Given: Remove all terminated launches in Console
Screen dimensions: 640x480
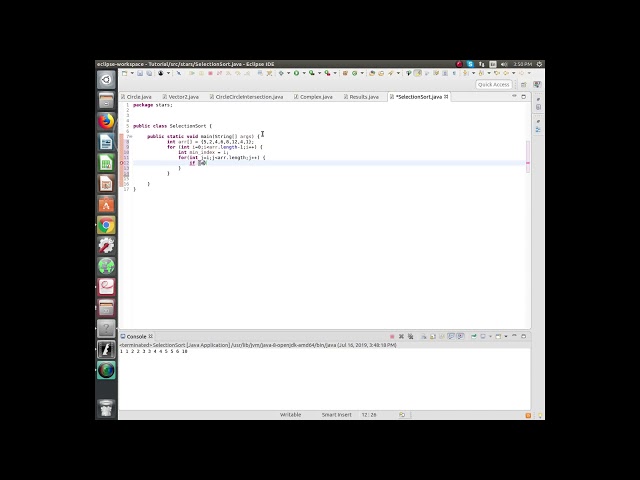Looking at the screenshot, I should click(410, 336).
